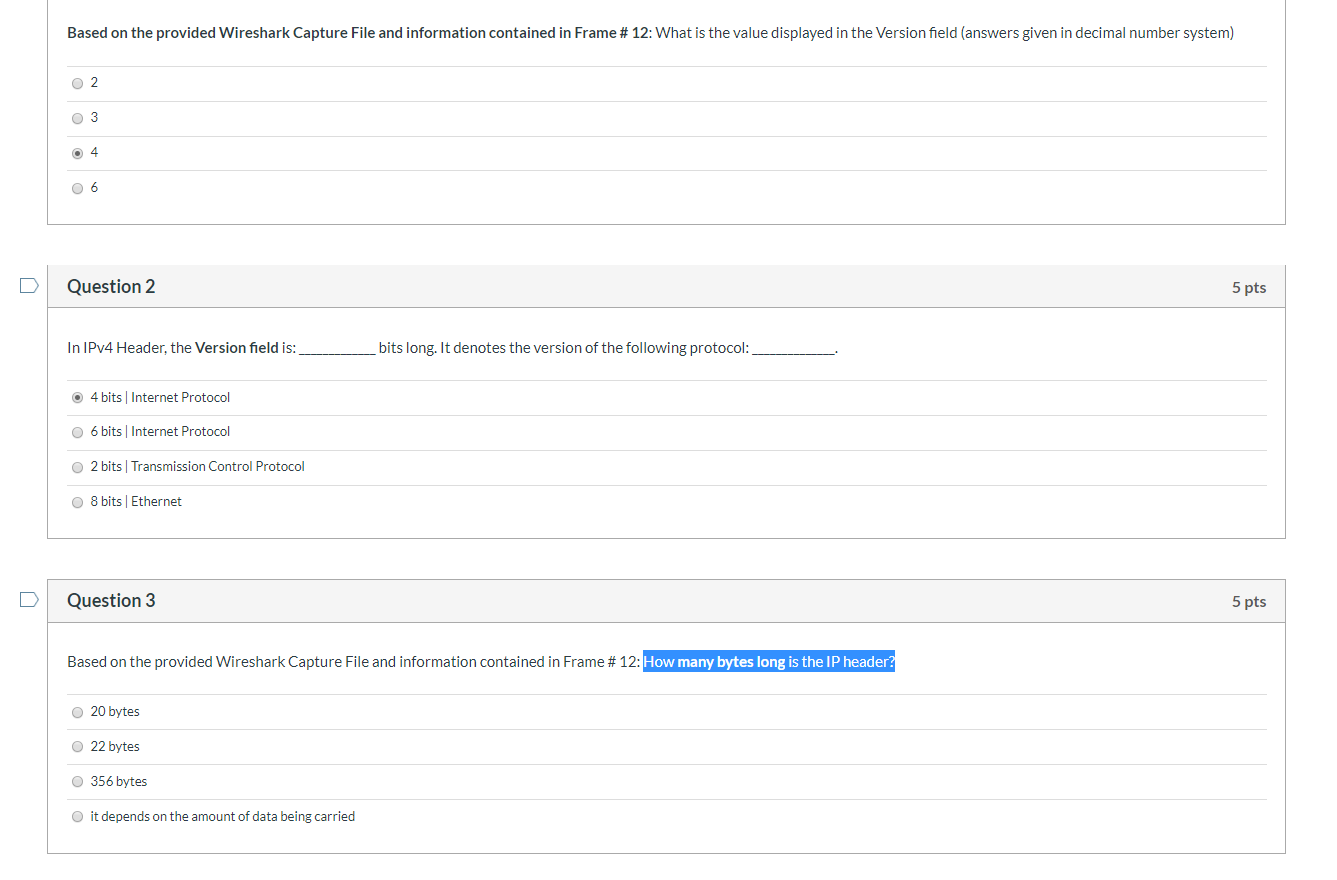Select answer option "6" in Question 1
Viewport: 1337px width, 880px height.
coord(77,188)
